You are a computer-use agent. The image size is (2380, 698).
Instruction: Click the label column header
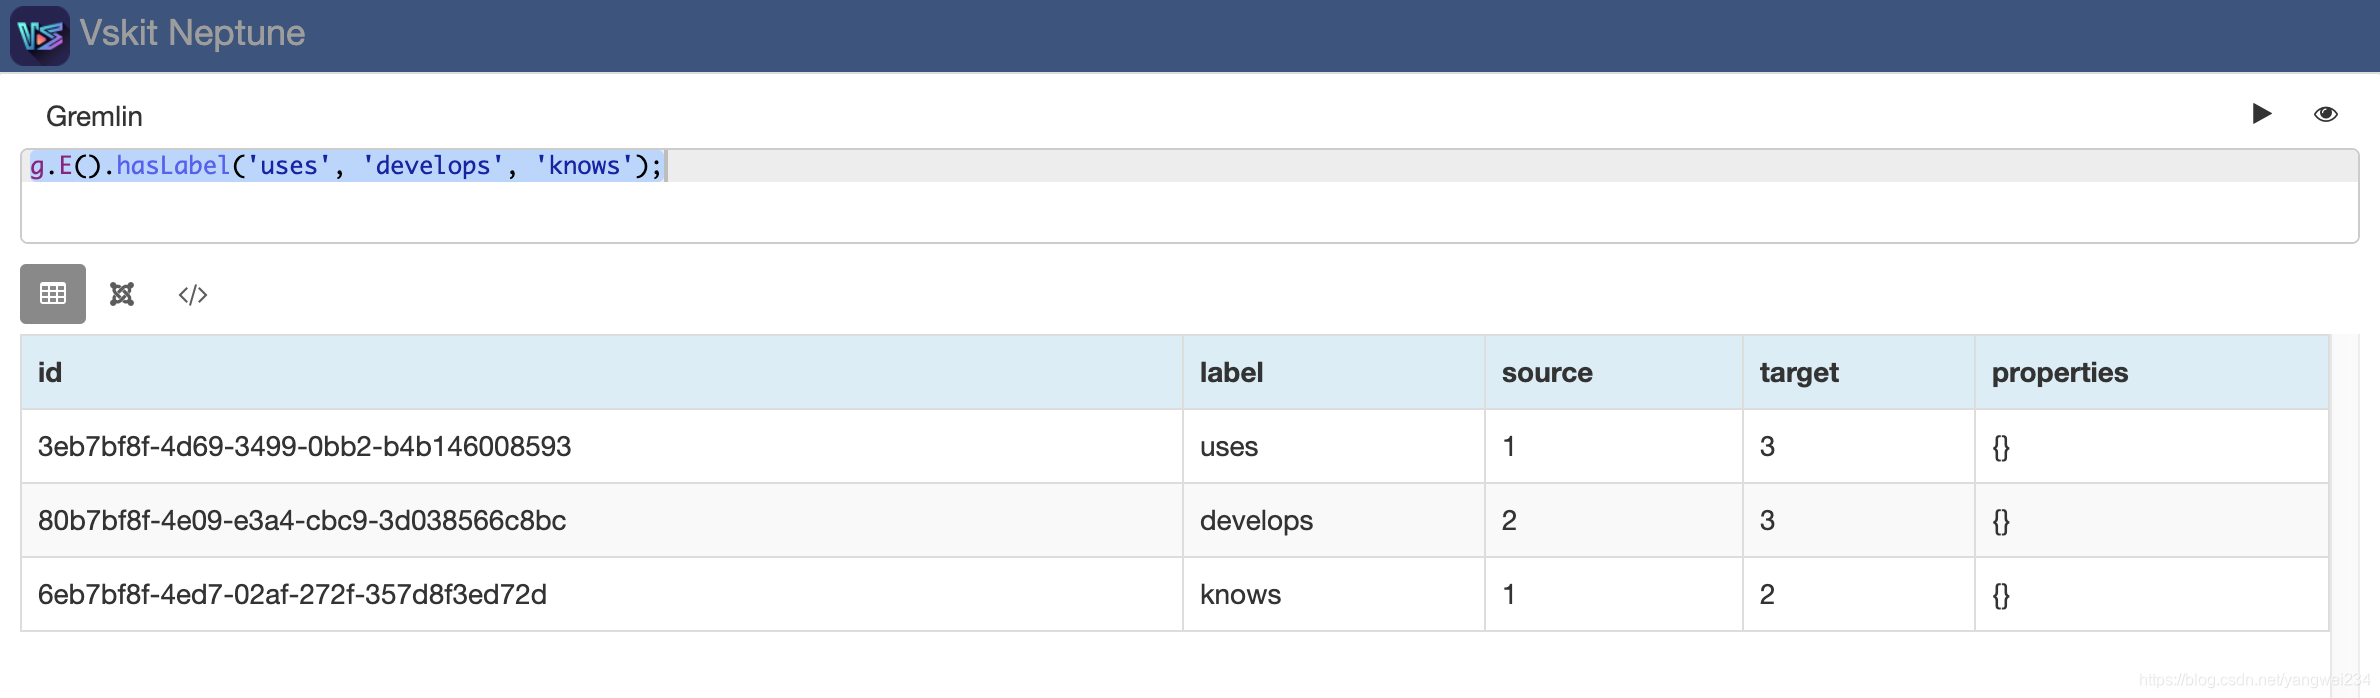click(x=1231, y=373)
